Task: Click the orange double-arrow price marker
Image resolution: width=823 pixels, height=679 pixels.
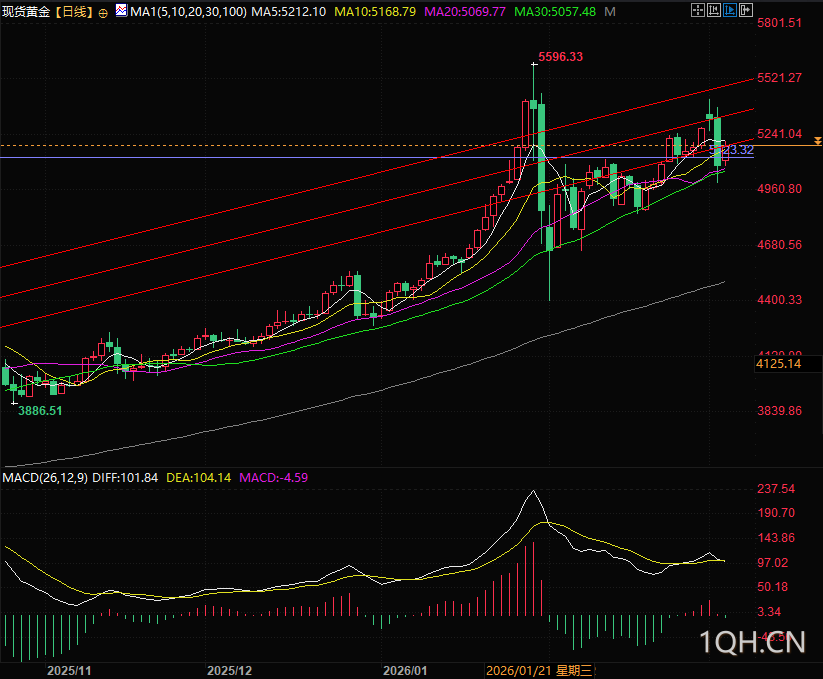Action: point(817,145)
